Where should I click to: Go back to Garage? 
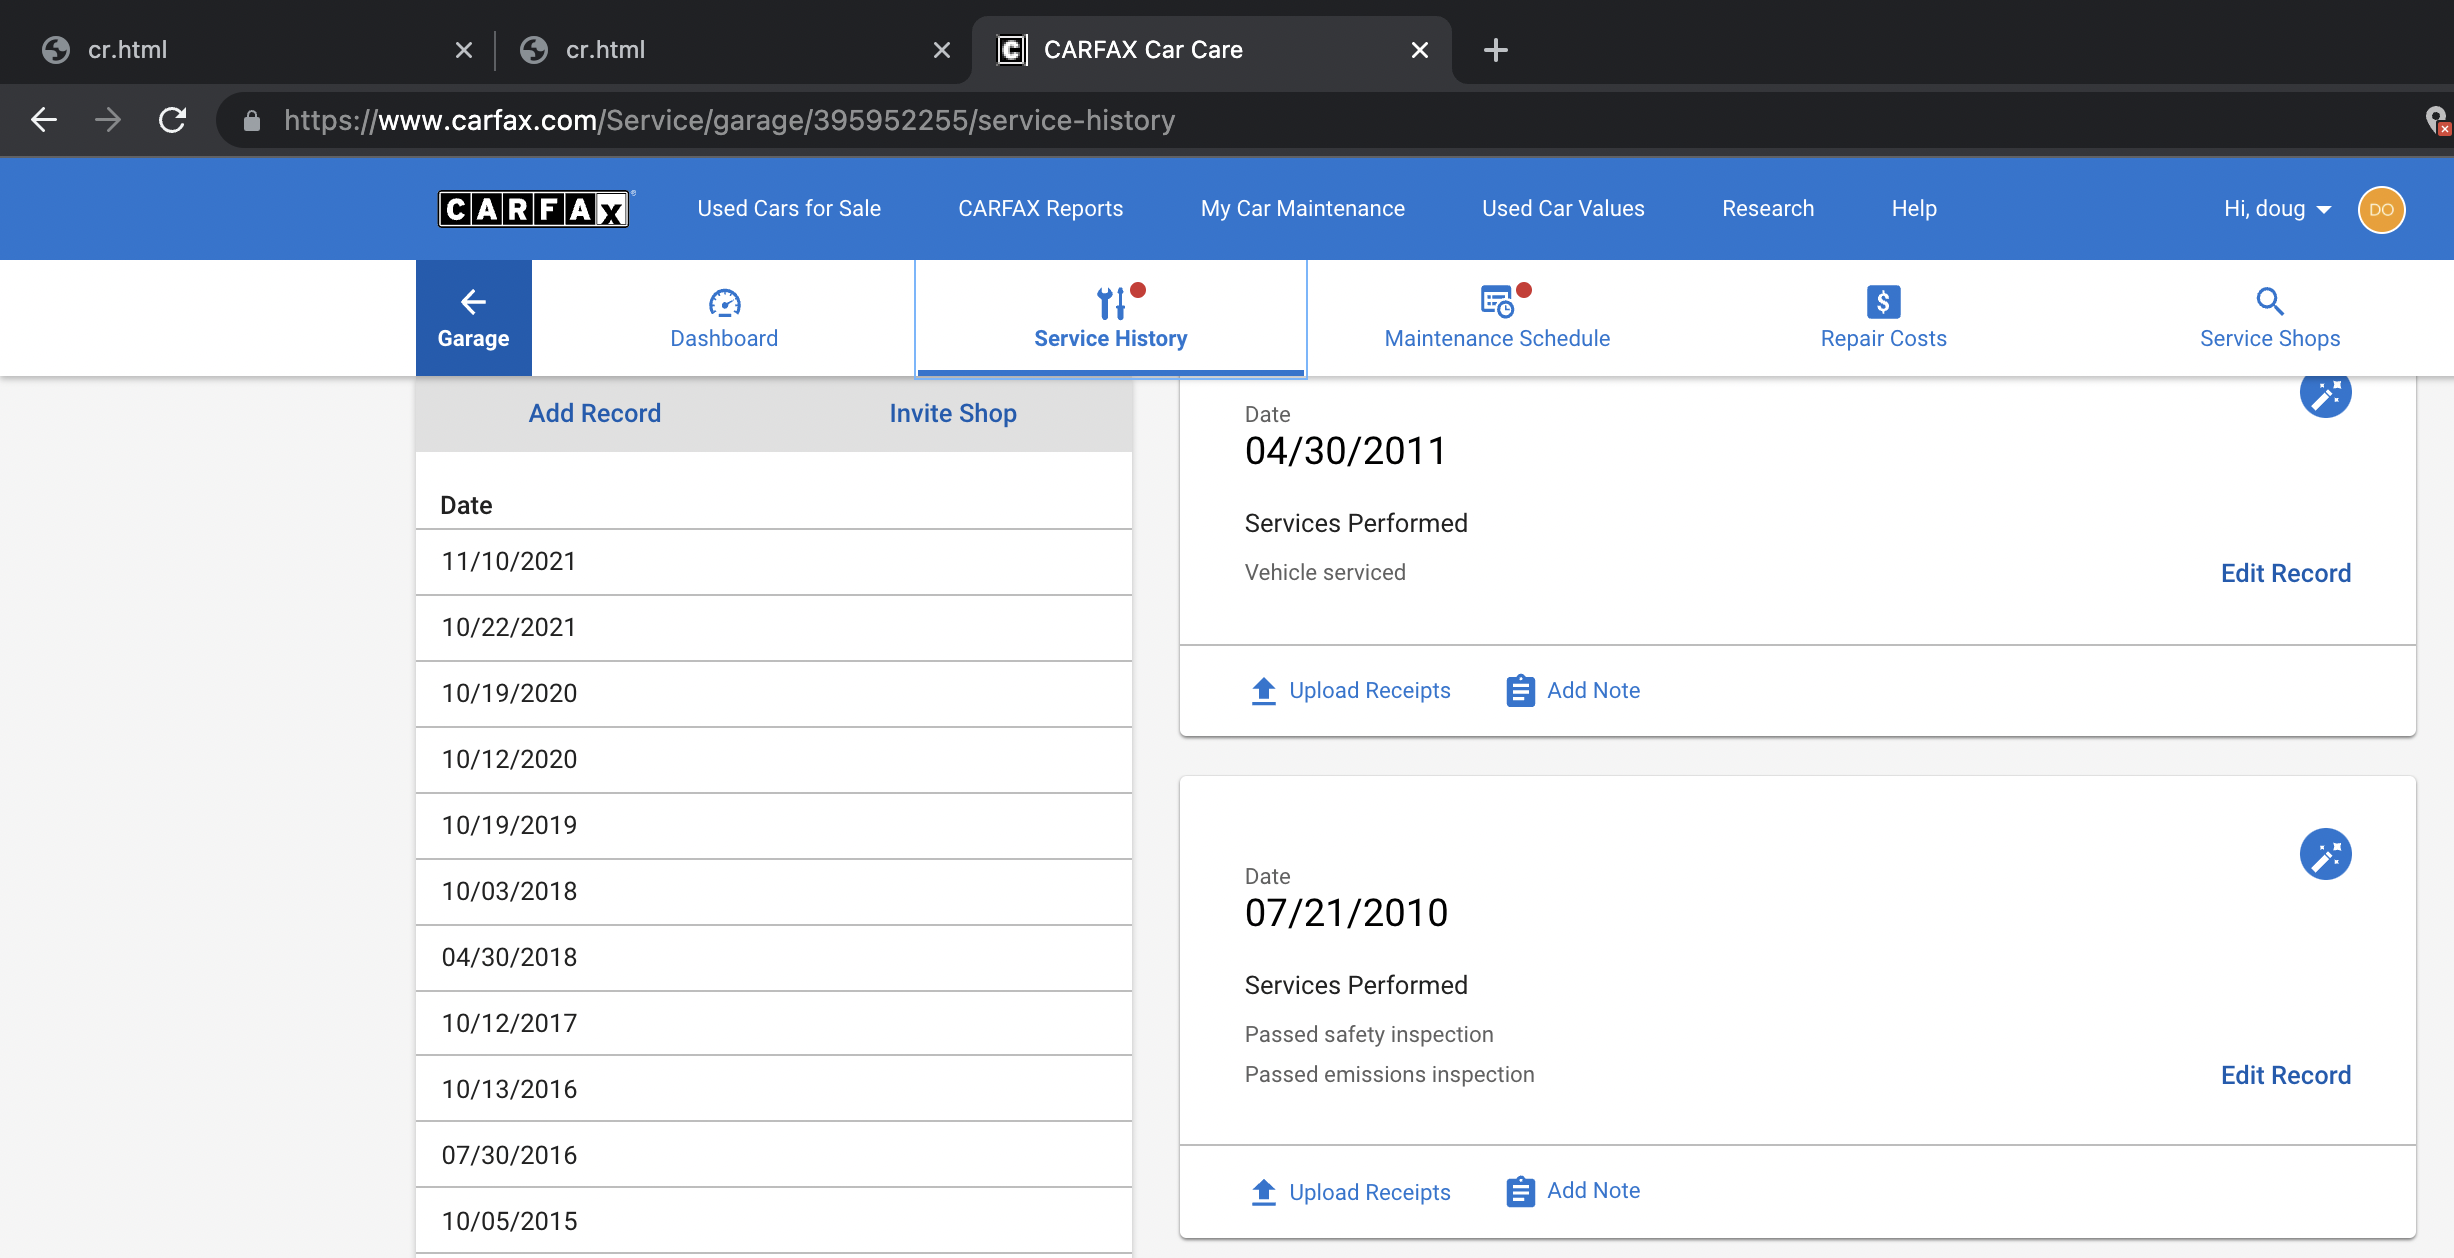tap(474, 318)
